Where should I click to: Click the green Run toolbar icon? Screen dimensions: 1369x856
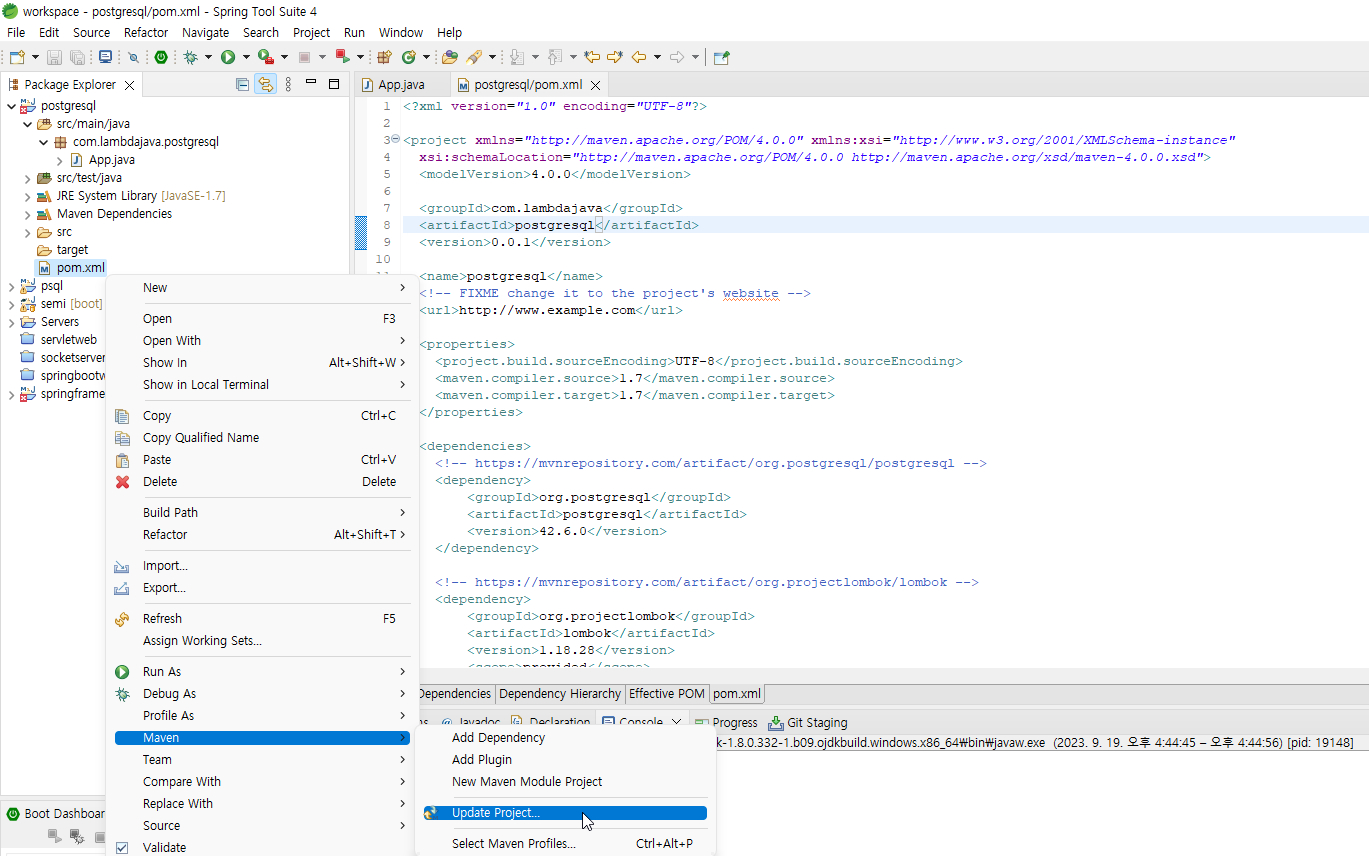tap(228, 57)
